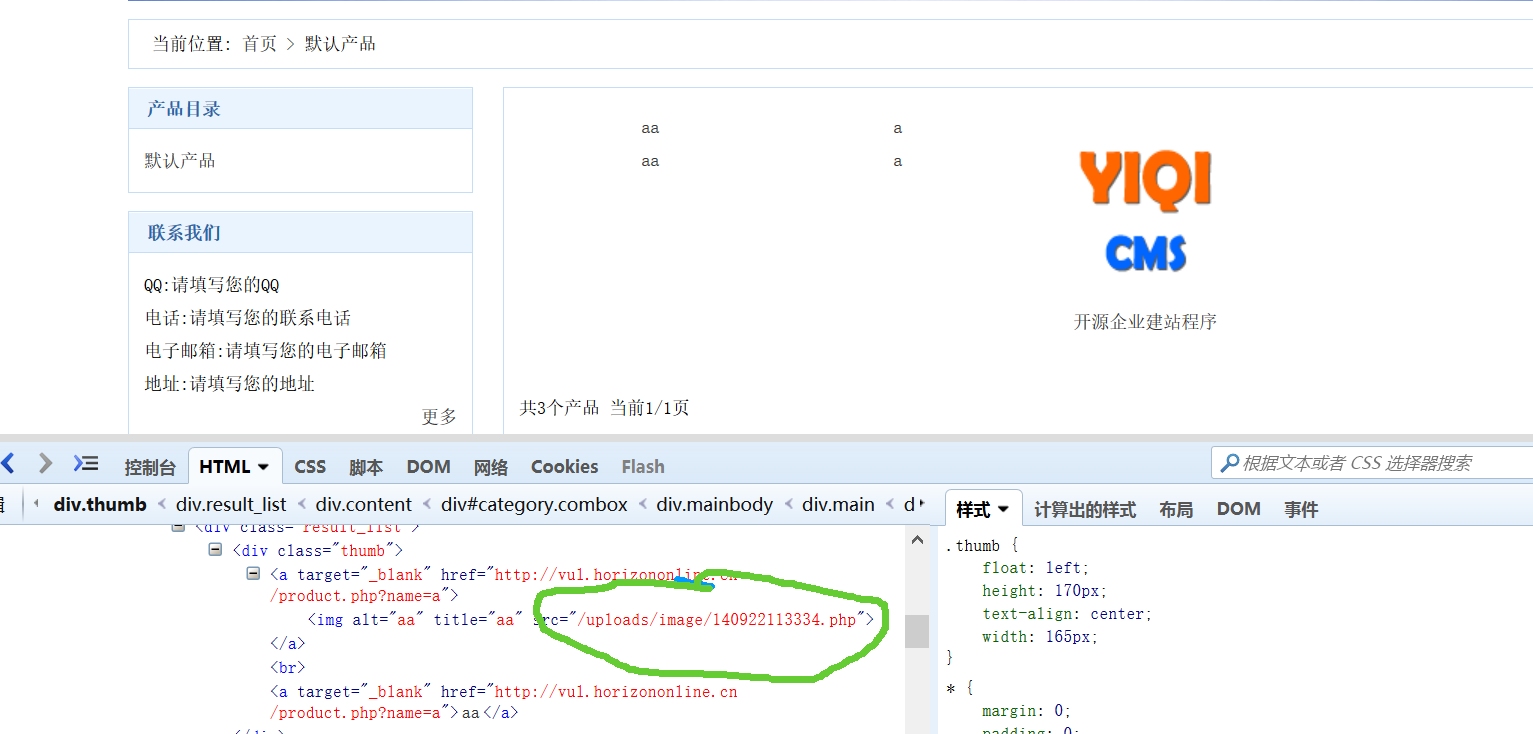Screen dimensions: 1533x734
Task: Click the HTML panel vertical scrollbar thumb
Action: tap(916, 631)
